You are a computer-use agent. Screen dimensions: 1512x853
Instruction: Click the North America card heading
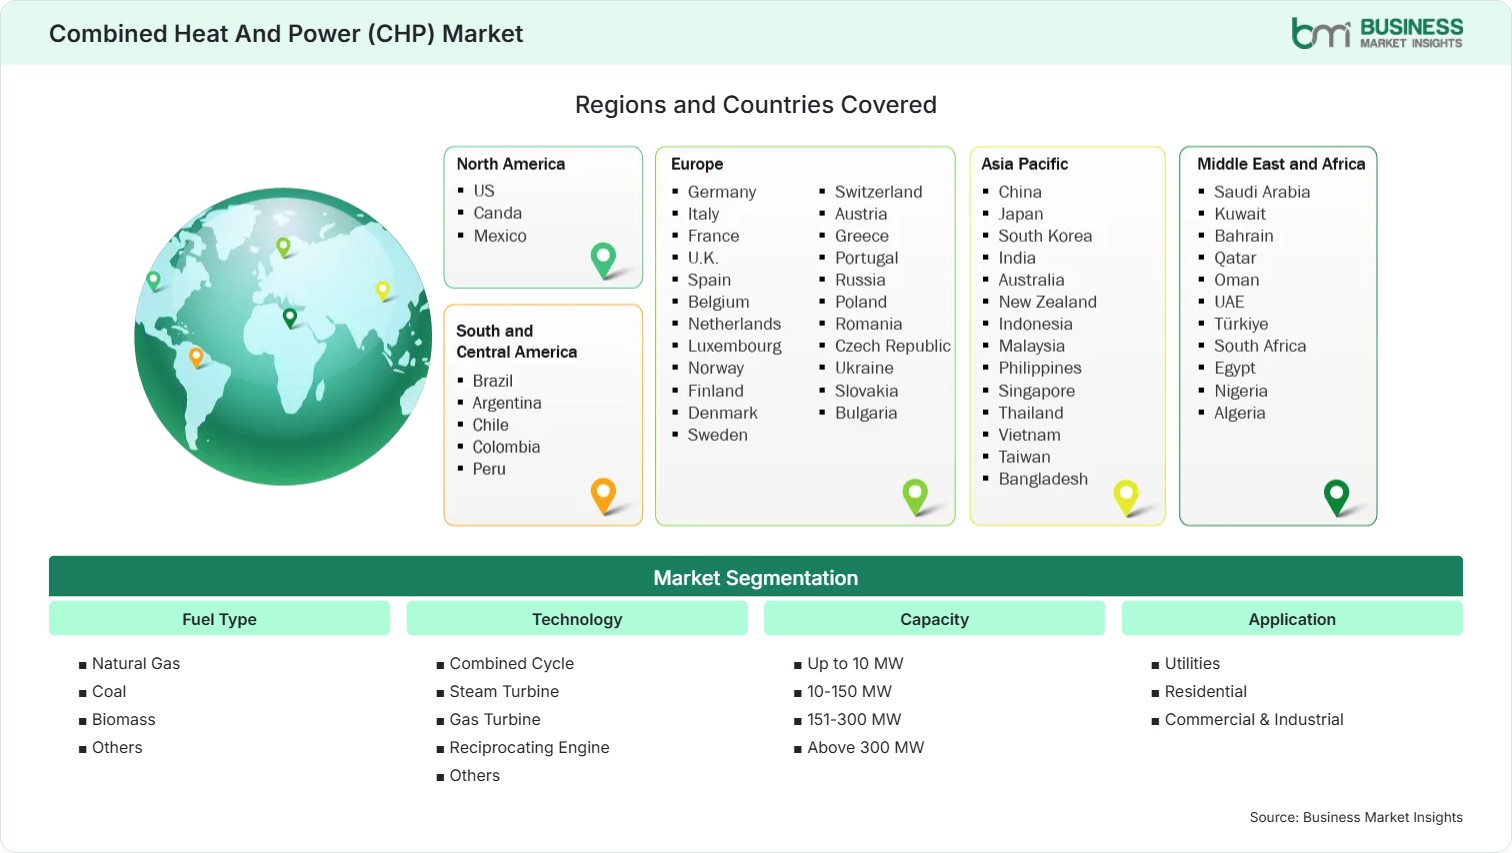pos(511,164)
